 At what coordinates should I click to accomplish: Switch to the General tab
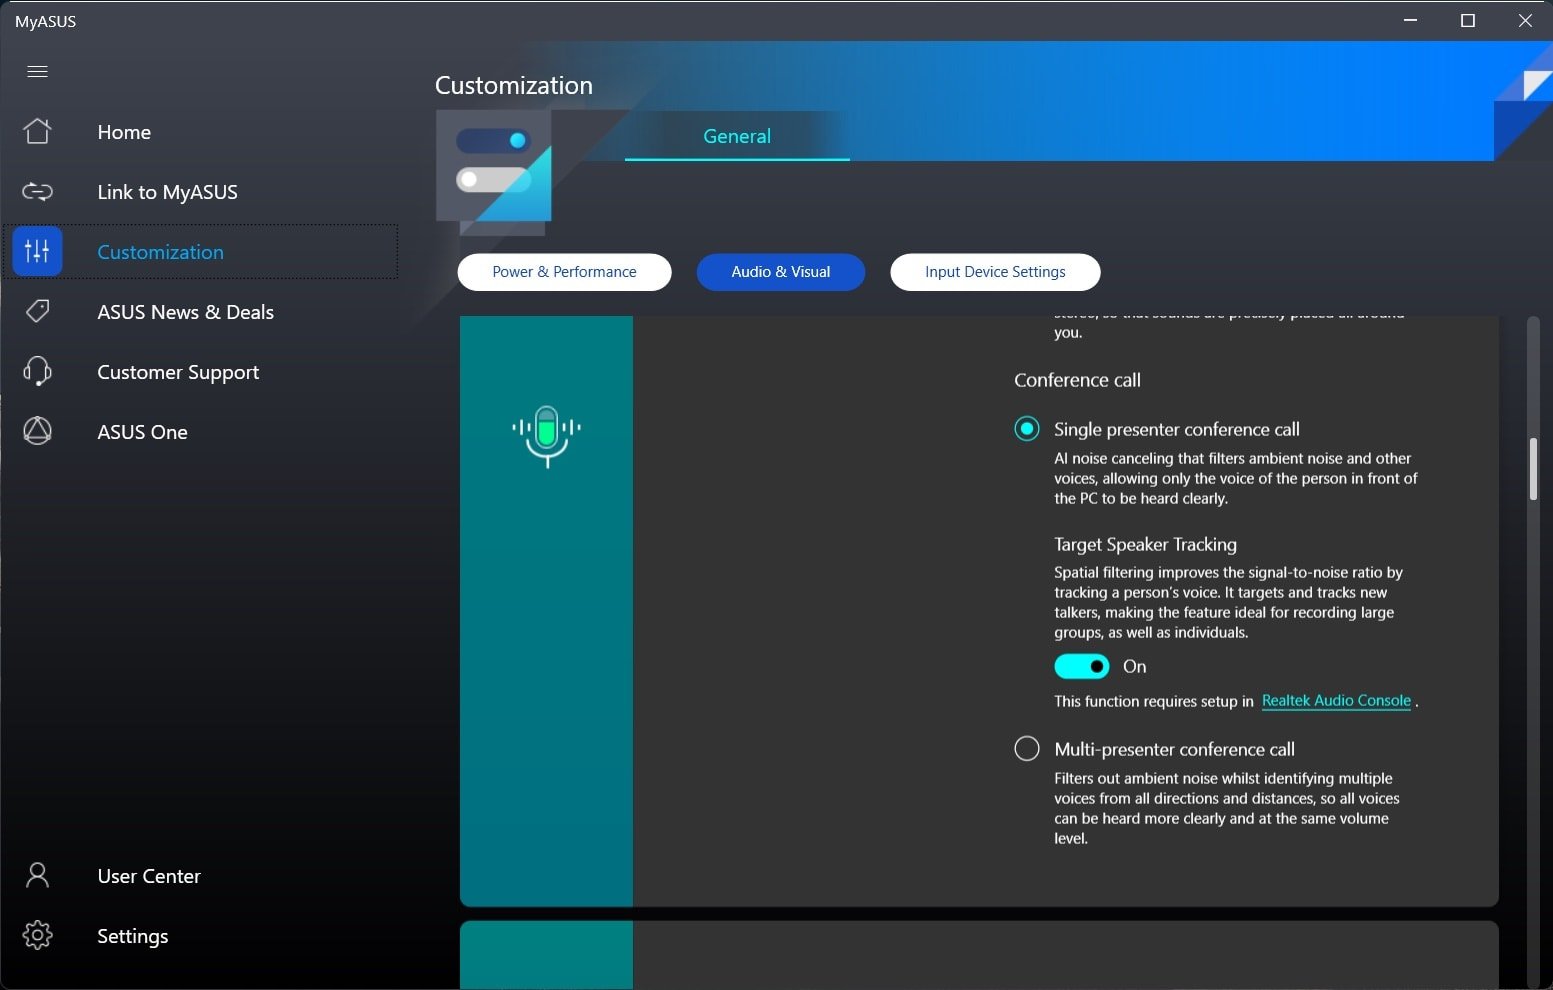pyautogui.click(x=737, y=136)
